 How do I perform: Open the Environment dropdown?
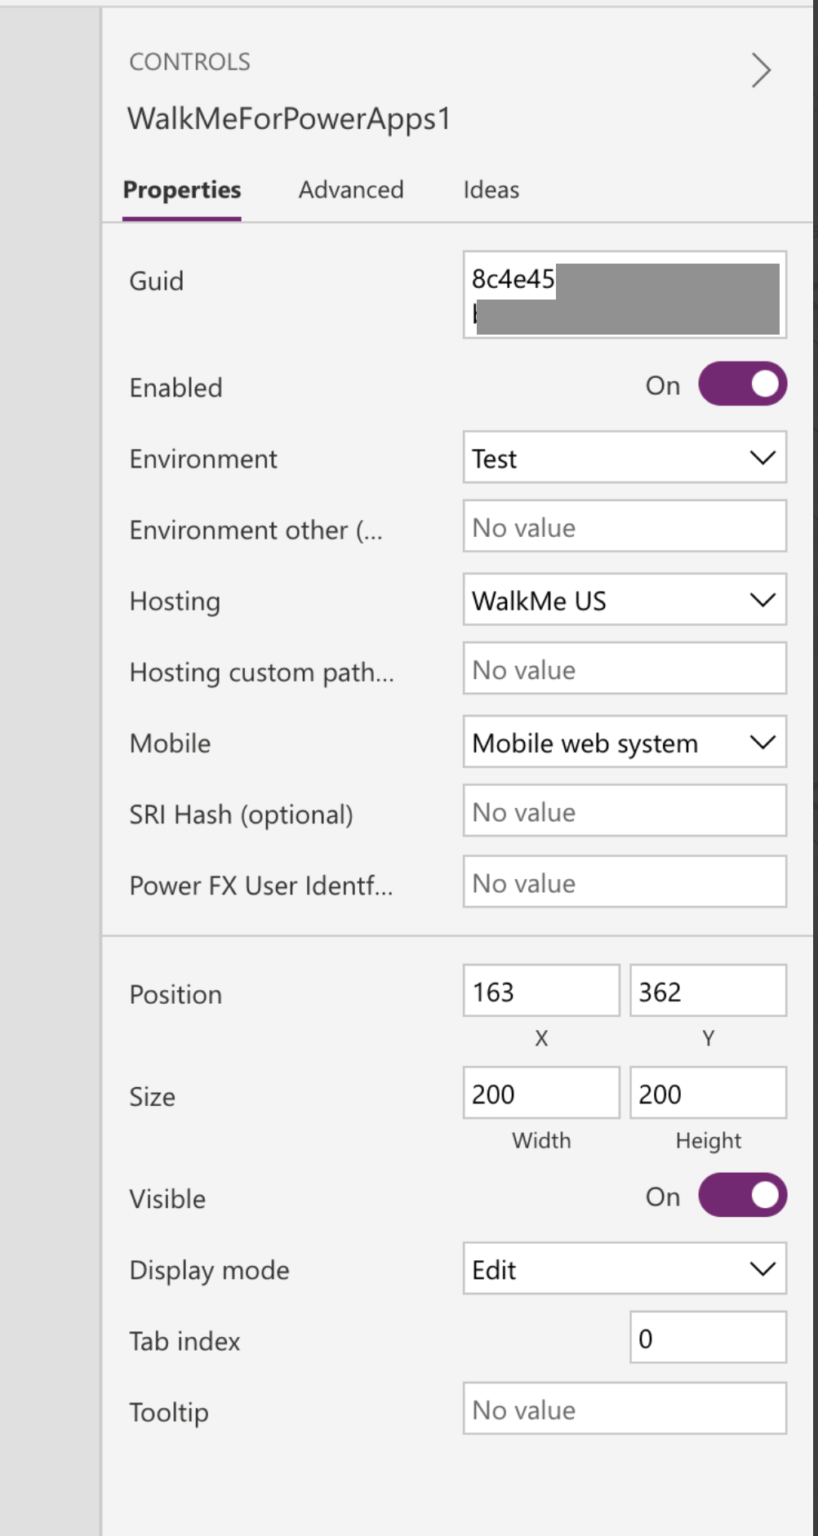coord(624,457)
